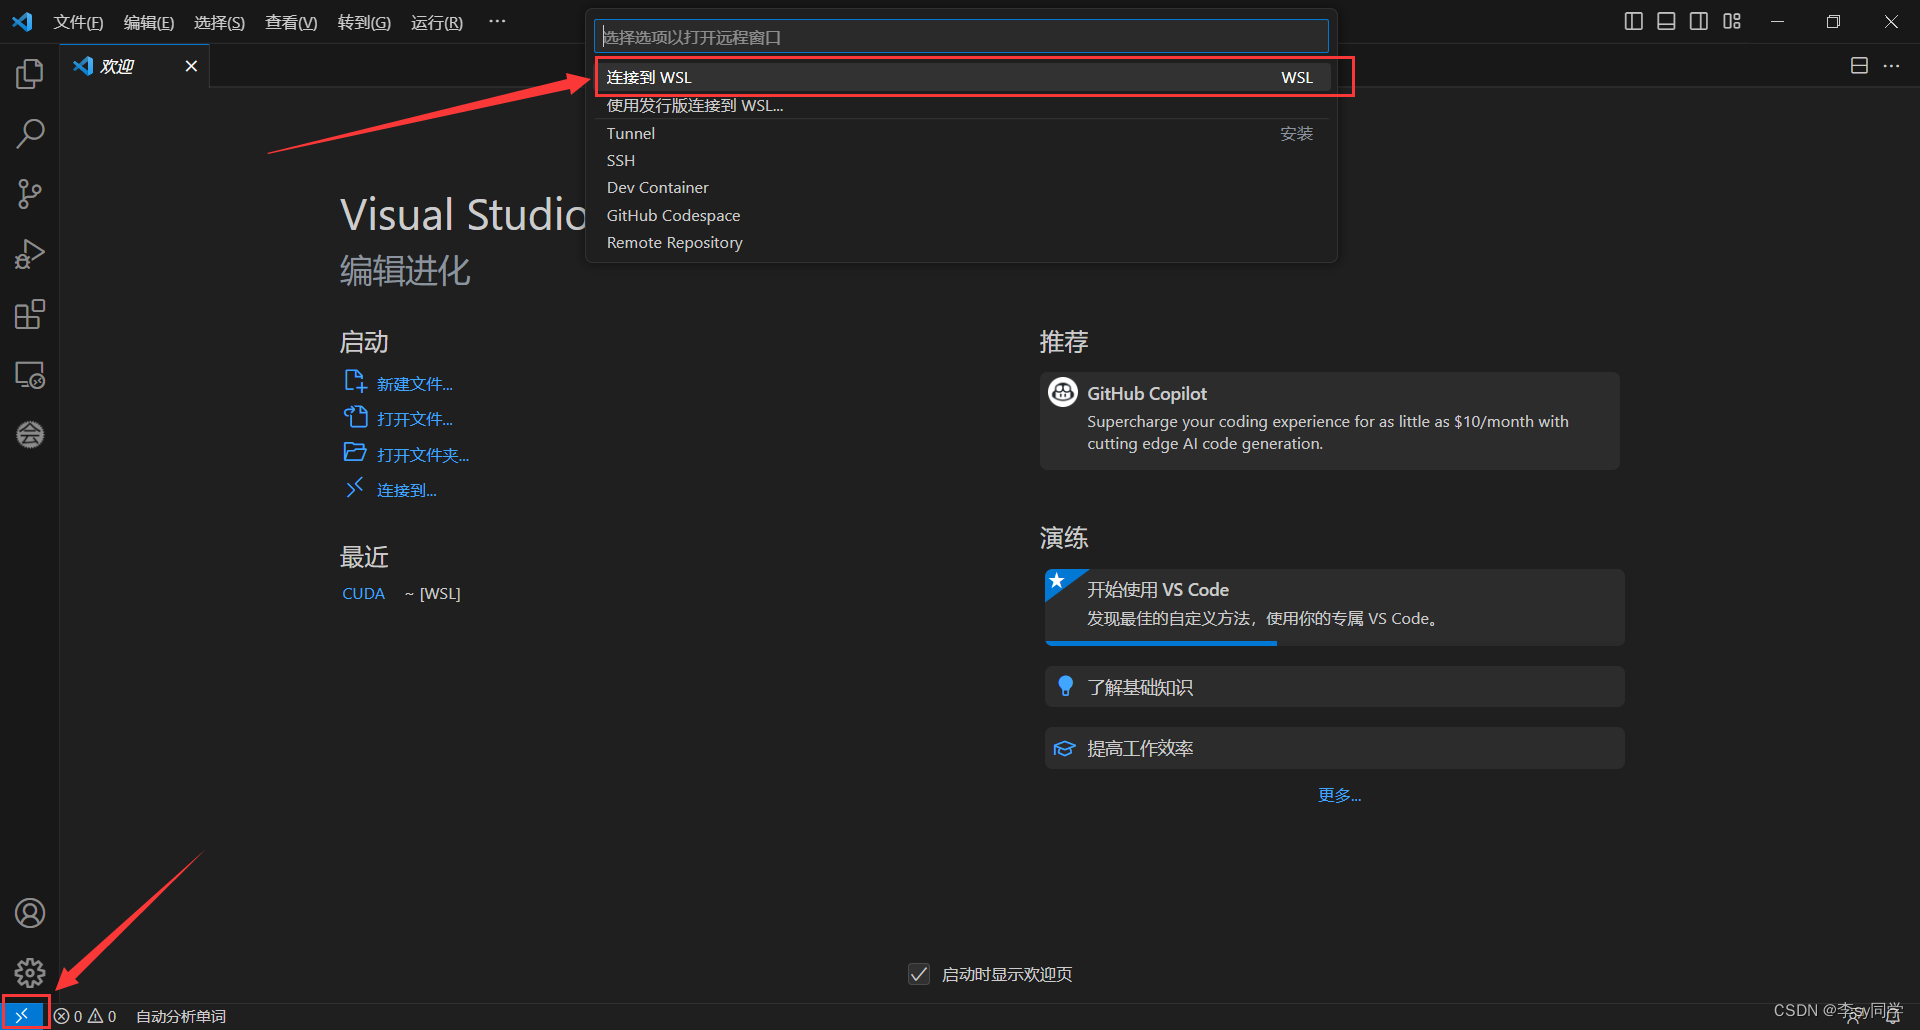This screenshot has width=1920, height=1030.
Task: Open the recent CUDA WSL folder
Action: (363, 593)
